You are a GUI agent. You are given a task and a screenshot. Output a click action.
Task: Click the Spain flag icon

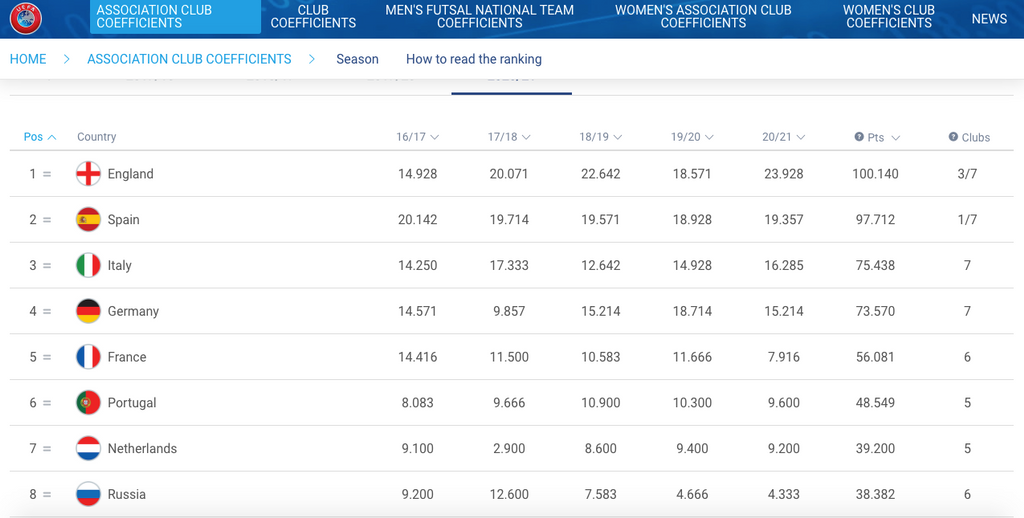pyautogui.click(x=88, y=220)
